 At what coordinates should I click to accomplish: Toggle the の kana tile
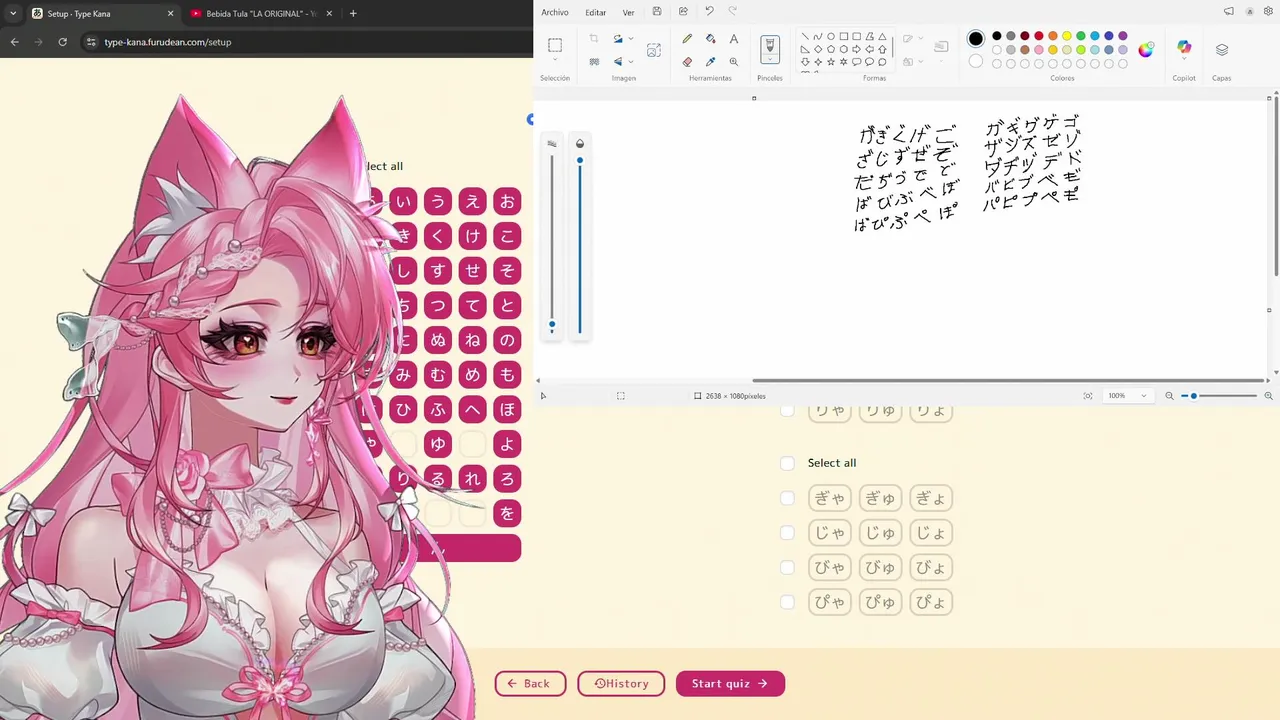click(x=507, y=340)
